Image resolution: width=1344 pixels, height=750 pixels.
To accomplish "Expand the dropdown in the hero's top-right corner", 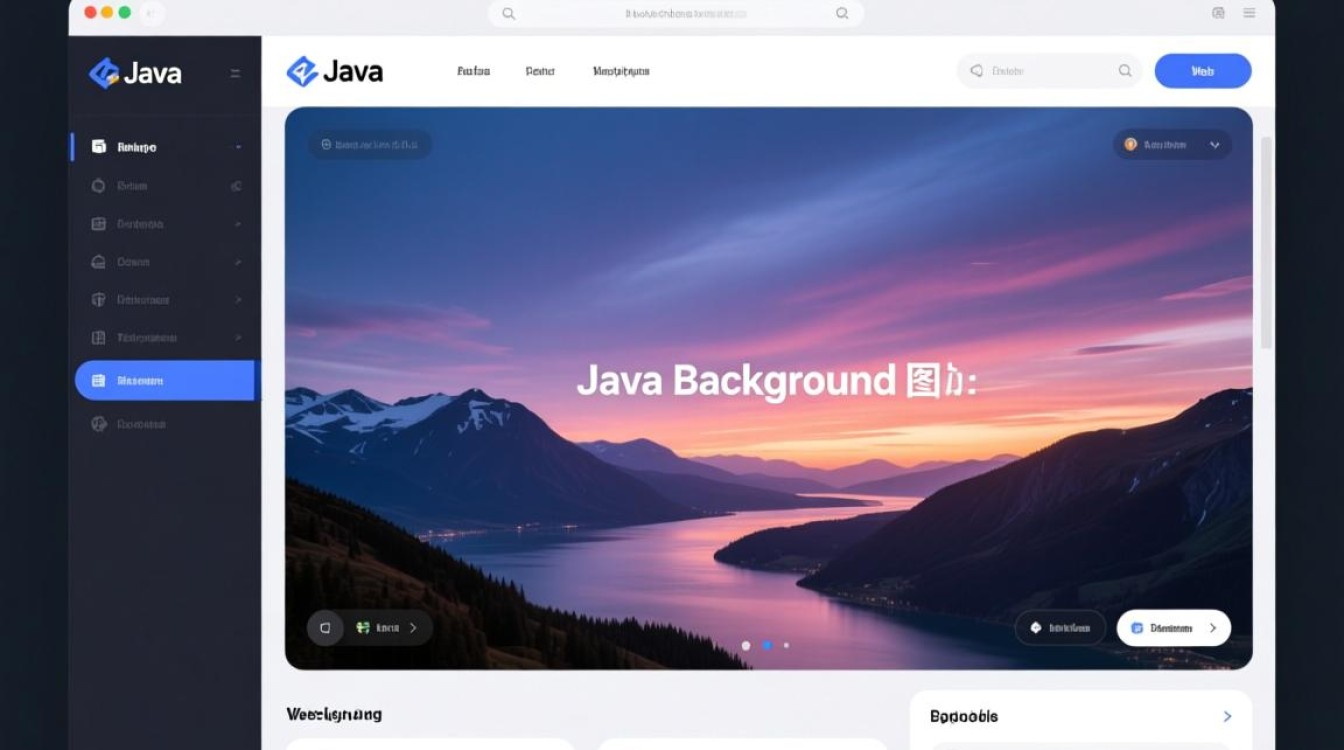I will coord(1216,144).
